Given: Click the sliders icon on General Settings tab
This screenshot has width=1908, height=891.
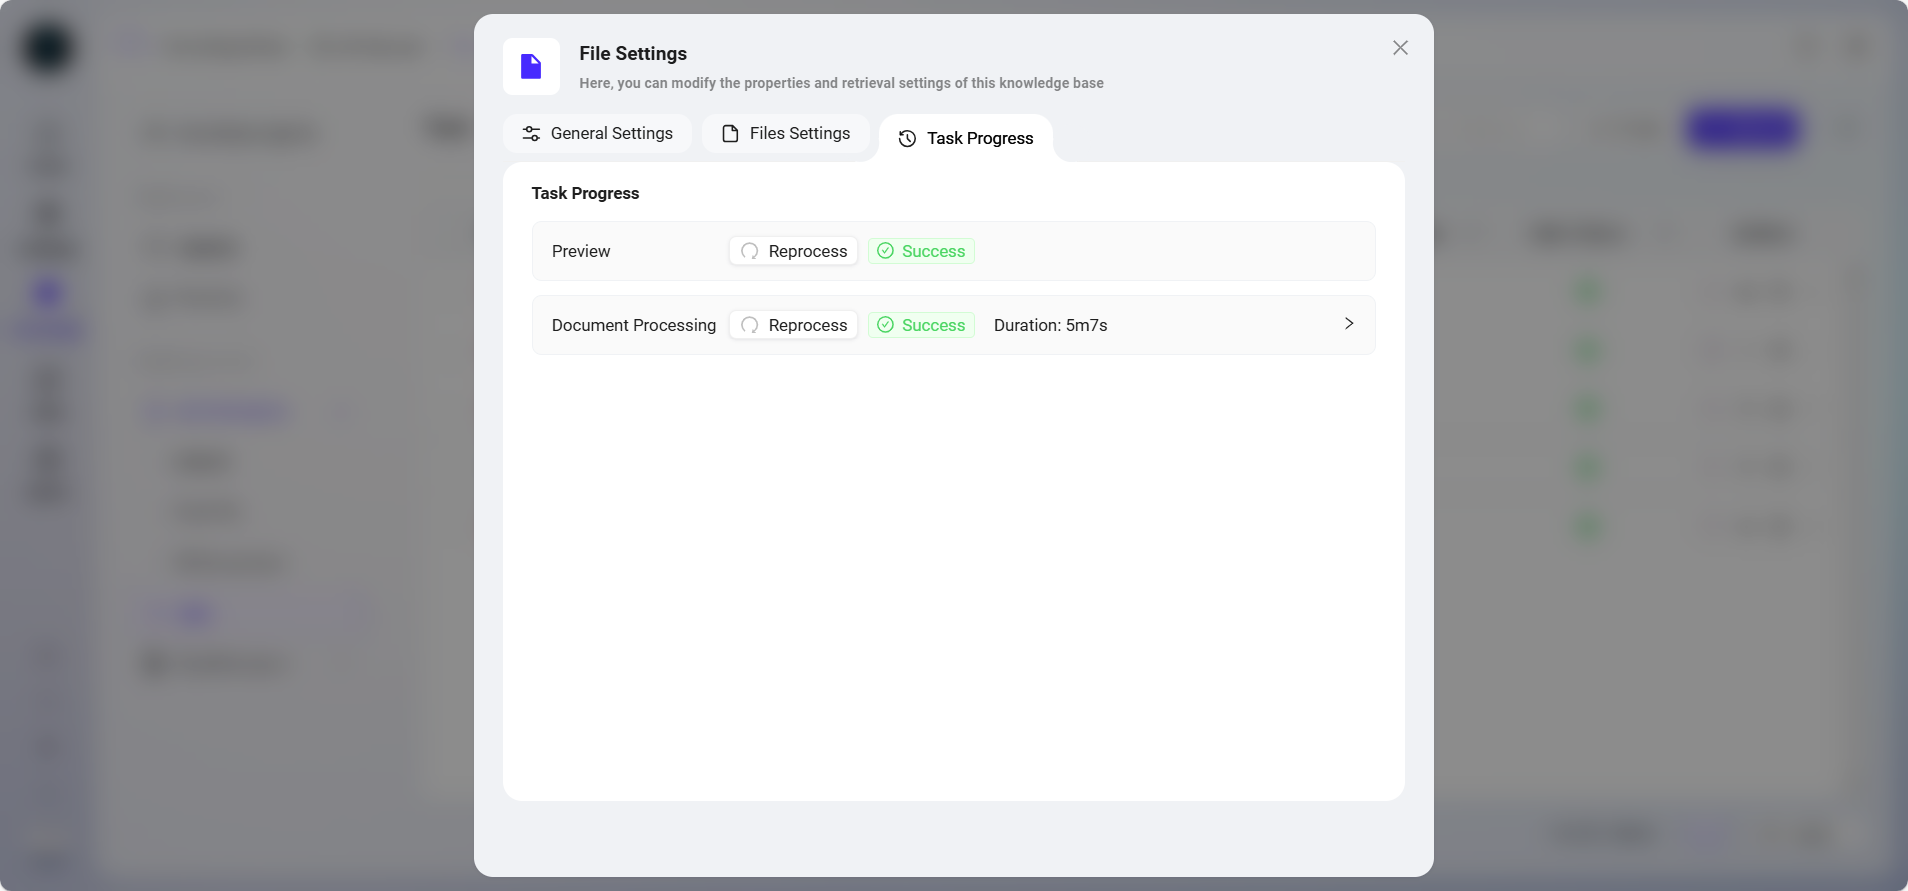Looking at the screenshot, I should (531, 134).
